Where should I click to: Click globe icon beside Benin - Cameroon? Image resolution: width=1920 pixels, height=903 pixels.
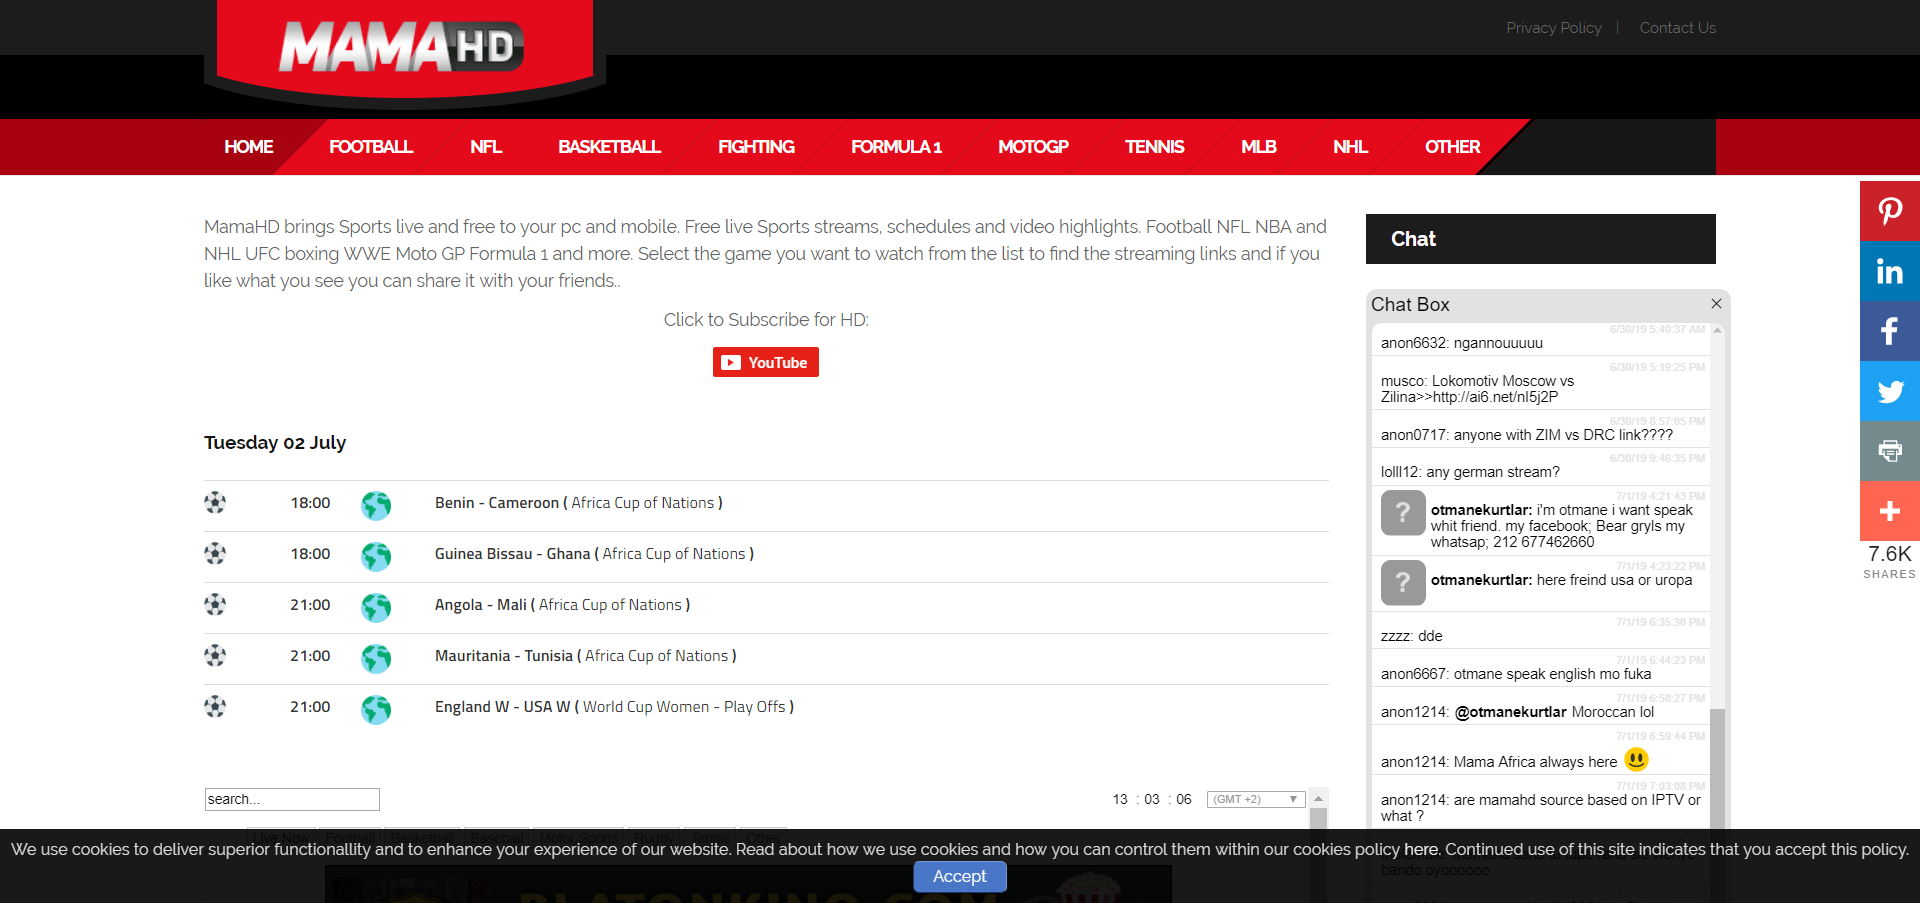point(376,505)
